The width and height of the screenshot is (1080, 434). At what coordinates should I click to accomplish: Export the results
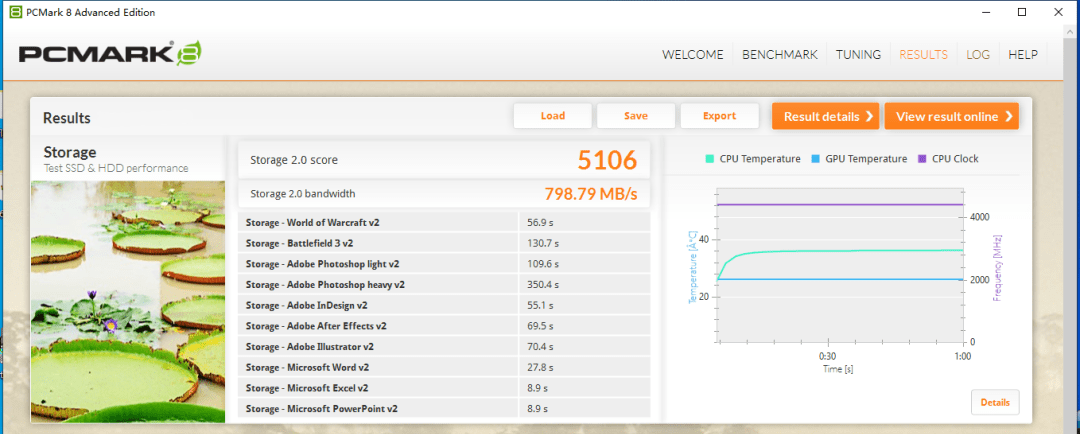point(720,116)
